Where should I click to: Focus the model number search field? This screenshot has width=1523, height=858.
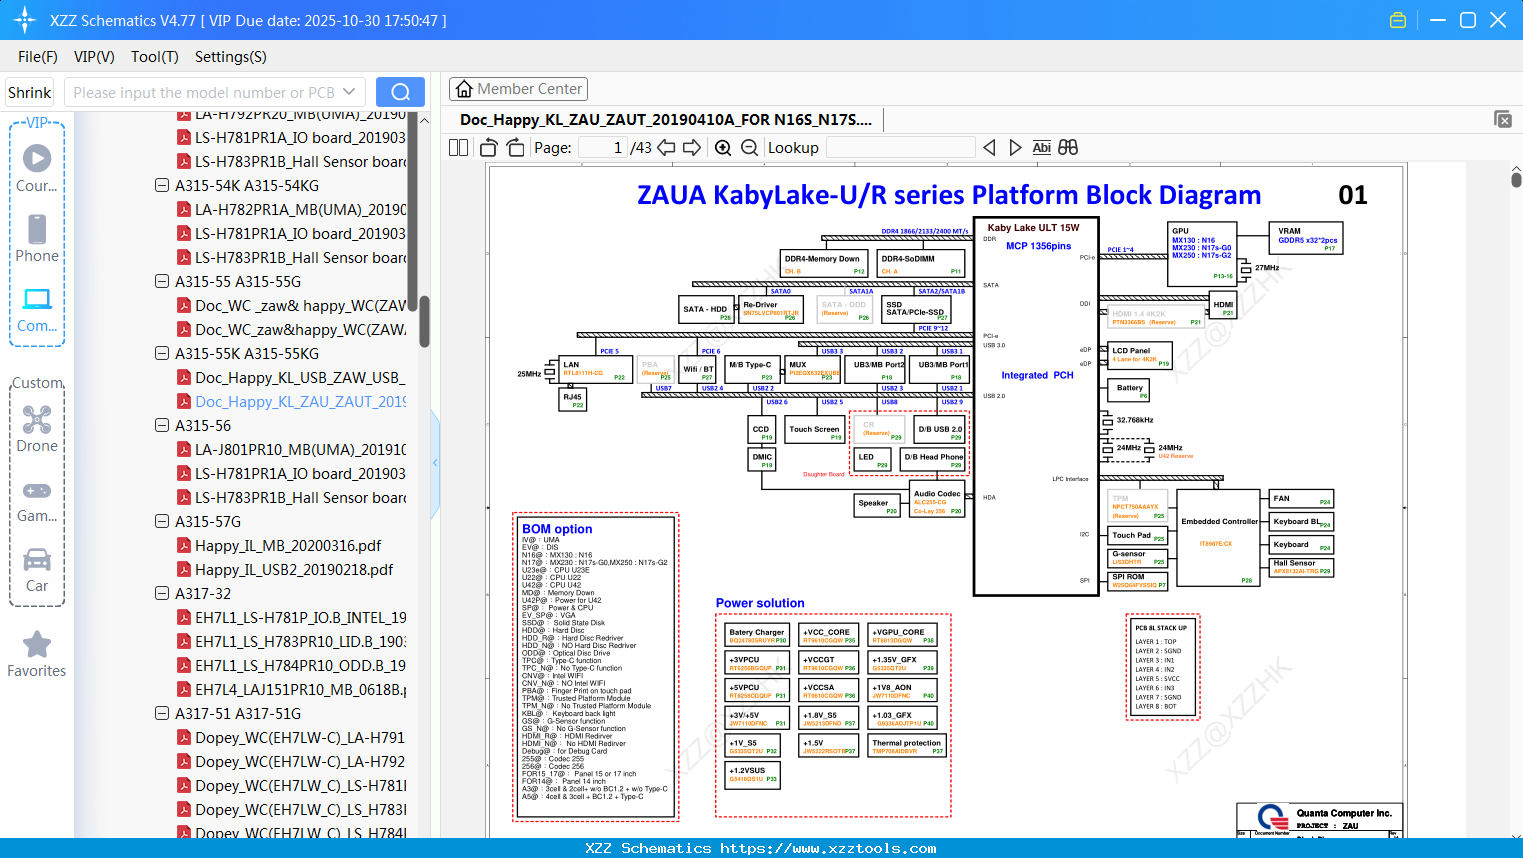click(205, 92)
